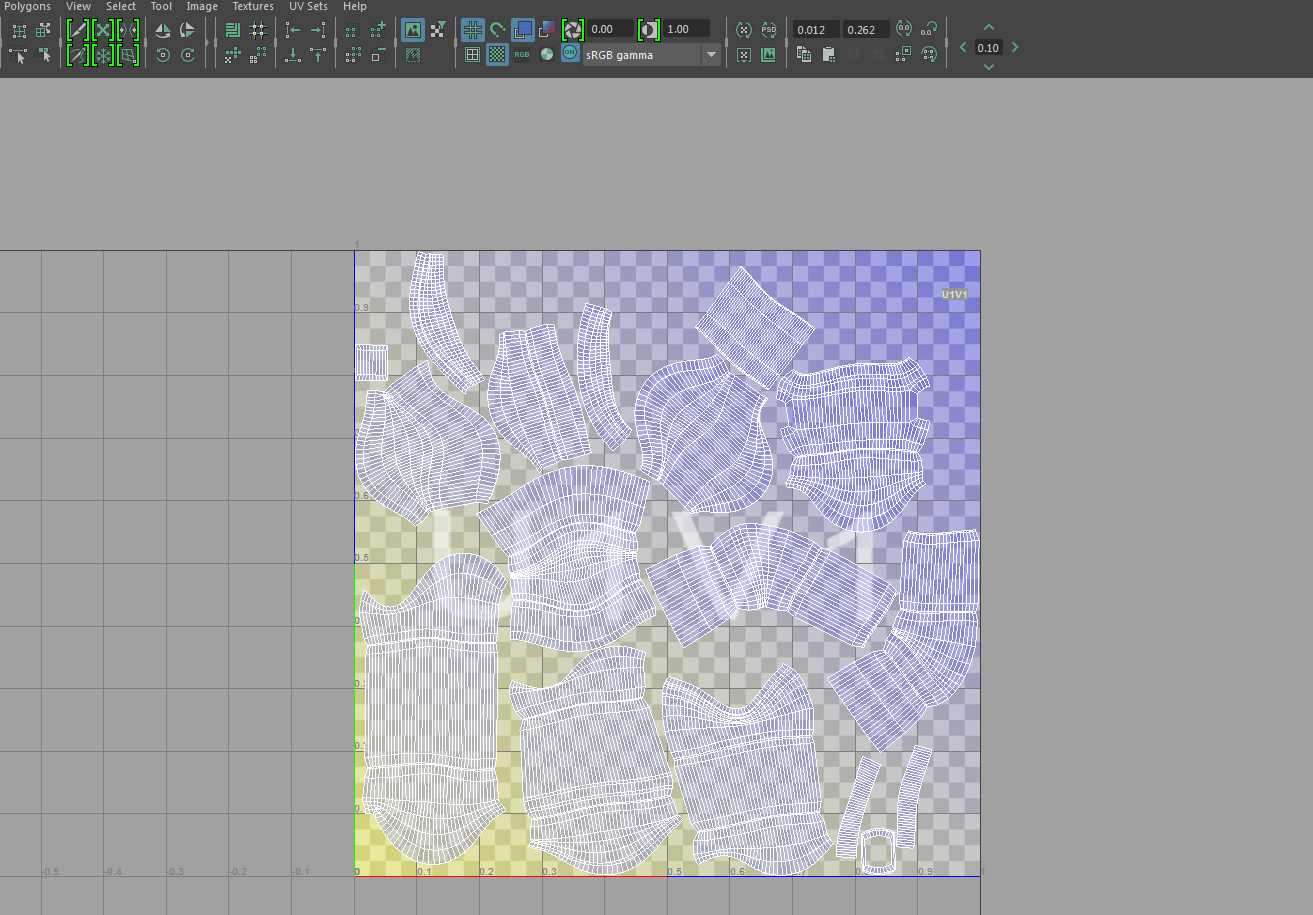Open the Tool menu
The height and width of the screenshot is (915, 1313).
tap(161, 6)
